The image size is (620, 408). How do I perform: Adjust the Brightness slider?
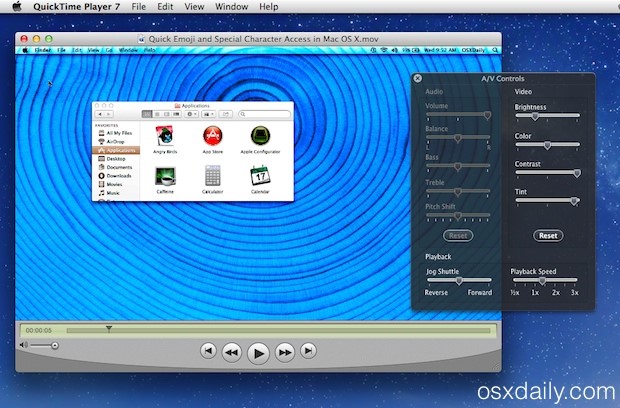pos(548,116)
